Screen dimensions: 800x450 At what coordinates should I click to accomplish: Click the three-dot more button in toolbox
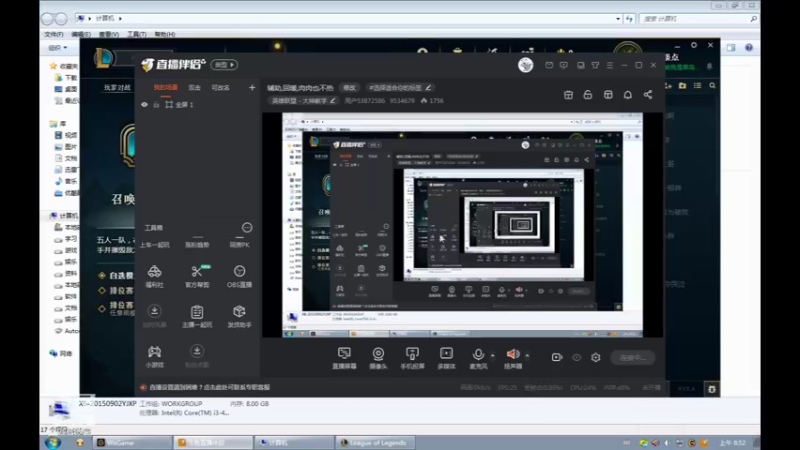click(x=247, y=228)
